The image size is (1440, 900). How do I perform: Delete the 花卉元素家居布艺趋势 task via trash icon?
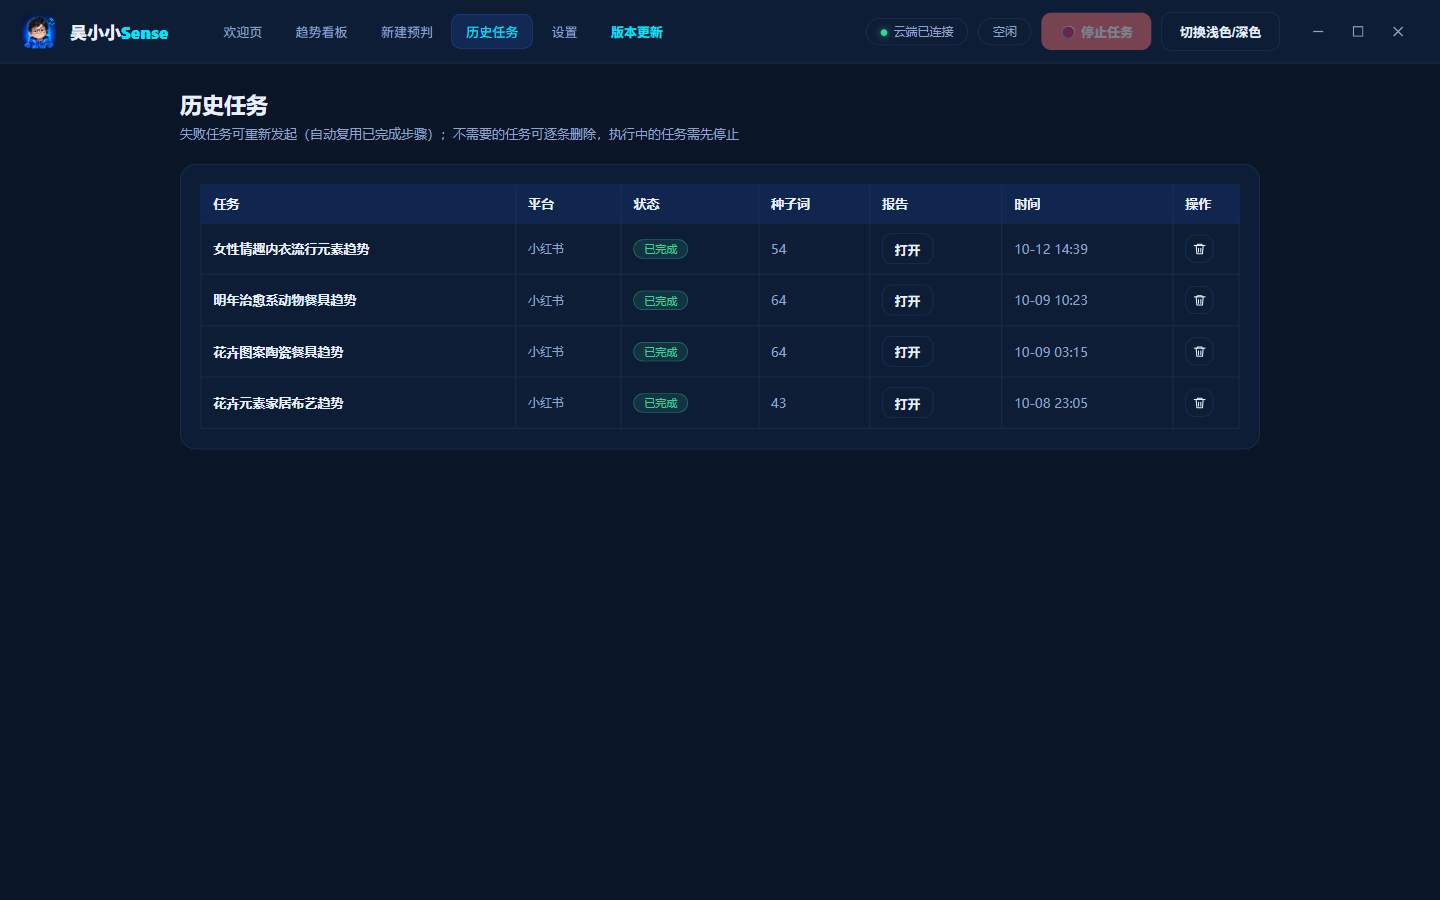[1199, 403]
